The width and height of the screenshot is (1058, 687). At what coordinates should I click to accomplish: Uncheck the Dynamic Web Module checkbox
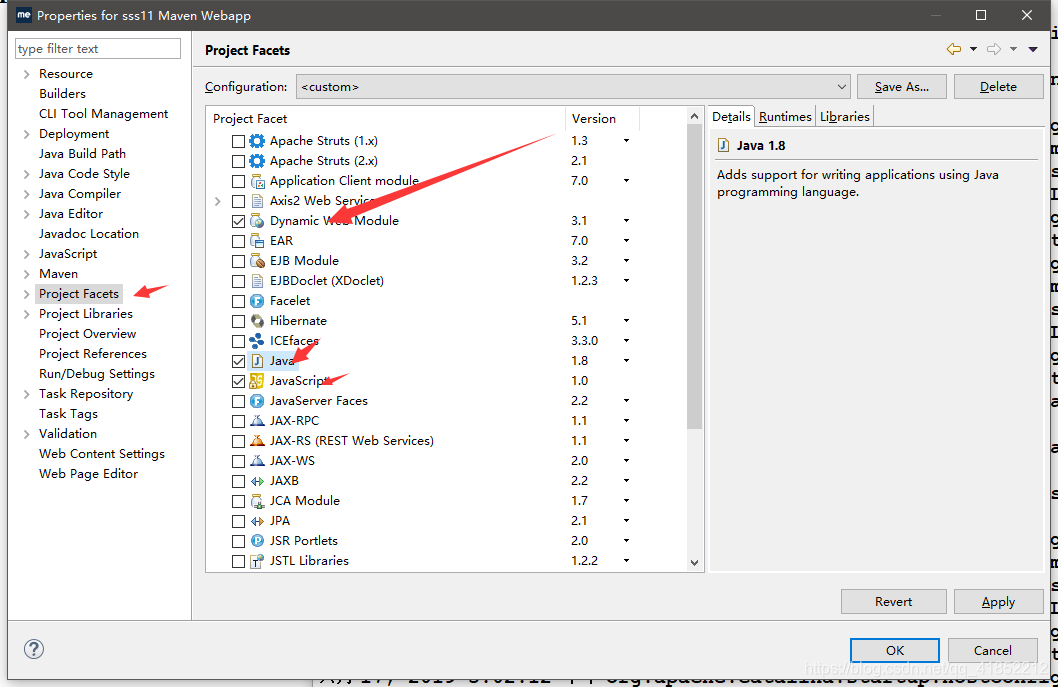(x=238, y=221)
